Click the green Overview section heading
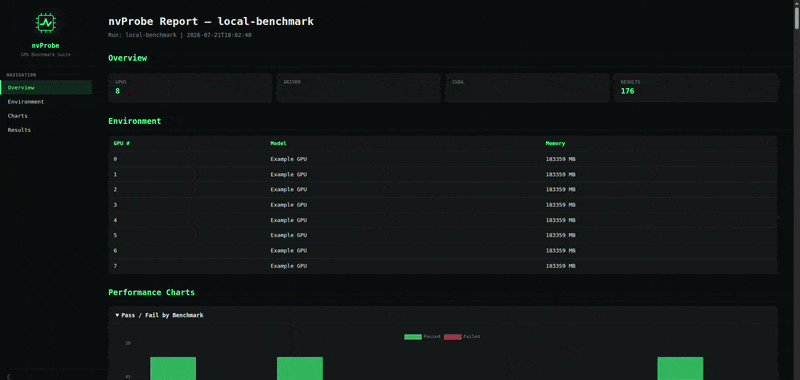The image size is (800, 380). [128, 58]
